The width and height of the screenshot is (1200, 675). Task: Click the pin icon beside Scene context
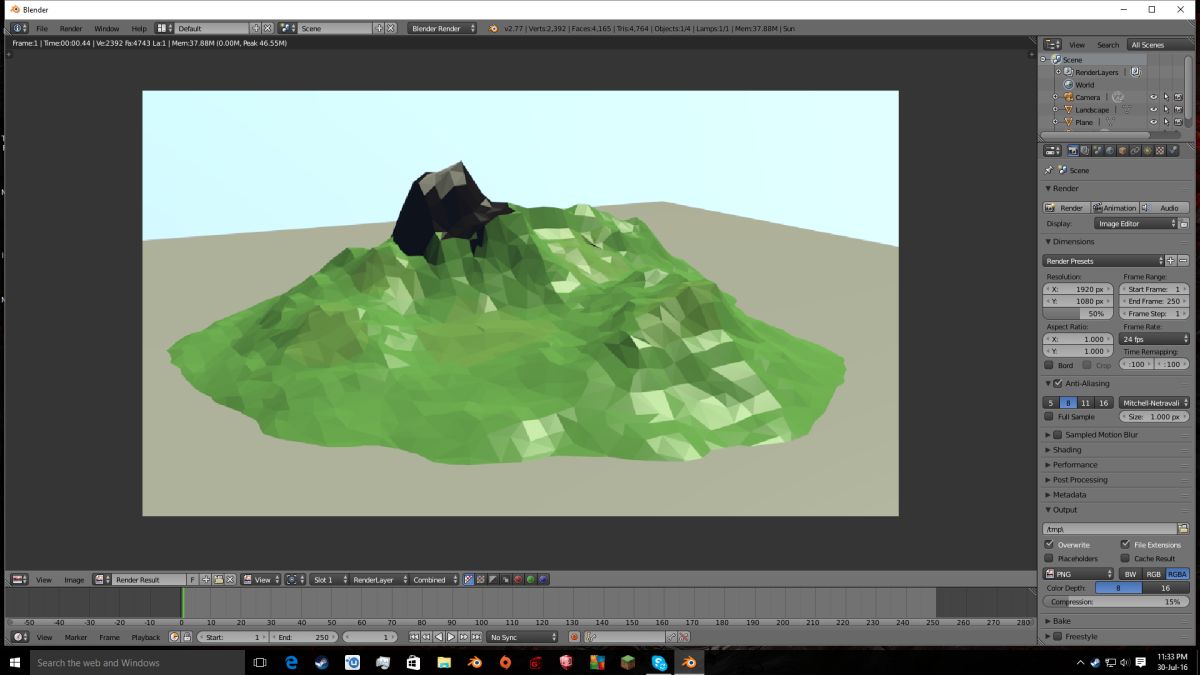click(1049, 170)
